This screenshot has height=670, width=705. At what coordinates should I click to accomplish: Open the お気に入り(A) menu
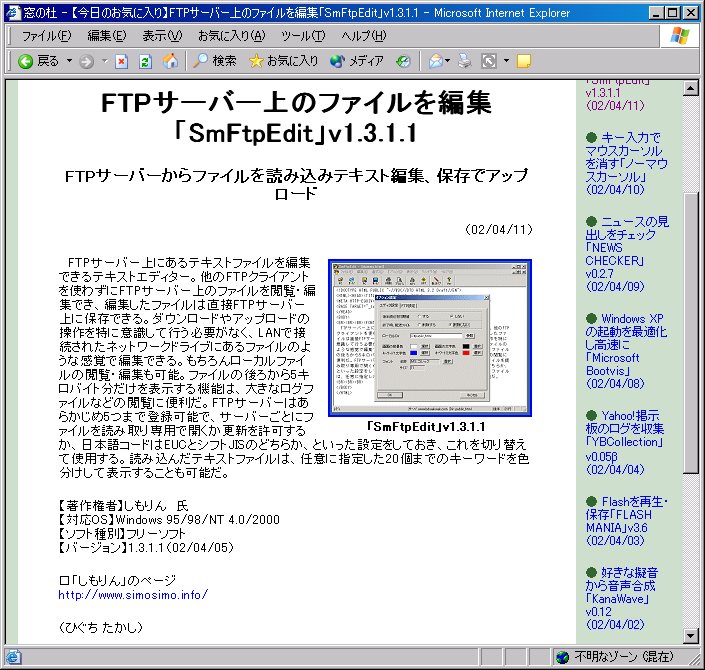coord(232,36)
